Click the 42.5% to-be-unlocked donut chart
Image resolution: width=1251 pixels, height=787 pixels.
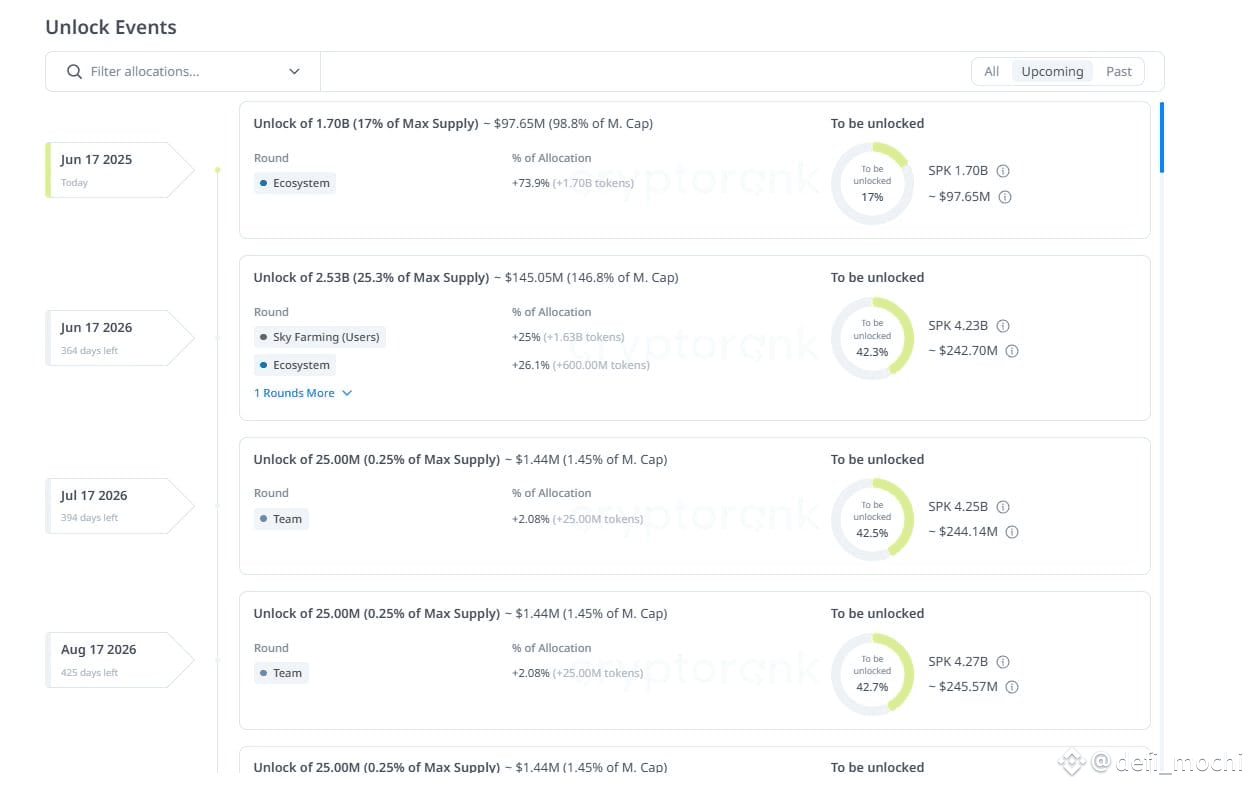[x=872, y=519]
